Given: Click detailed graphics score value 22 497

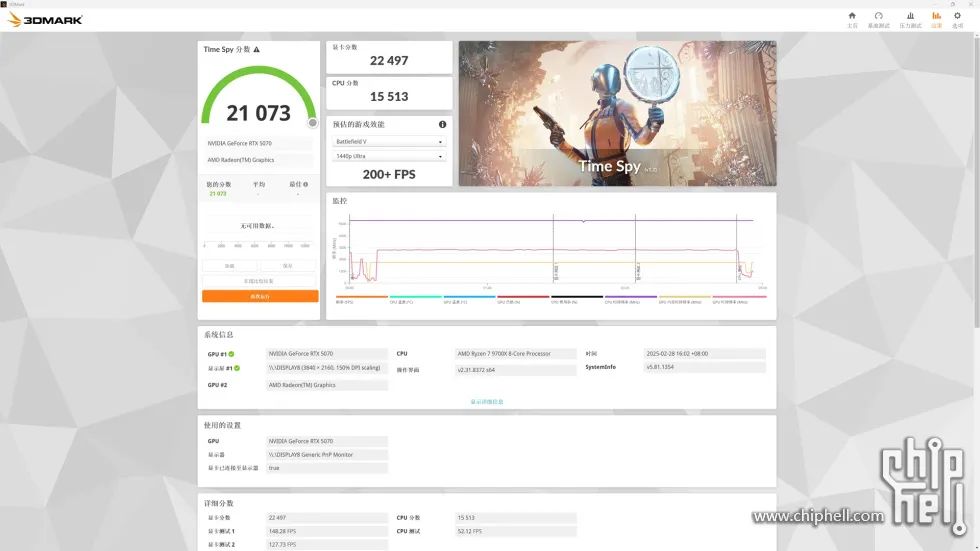Looking at the screenshot, I should click(x=327, y=518).
